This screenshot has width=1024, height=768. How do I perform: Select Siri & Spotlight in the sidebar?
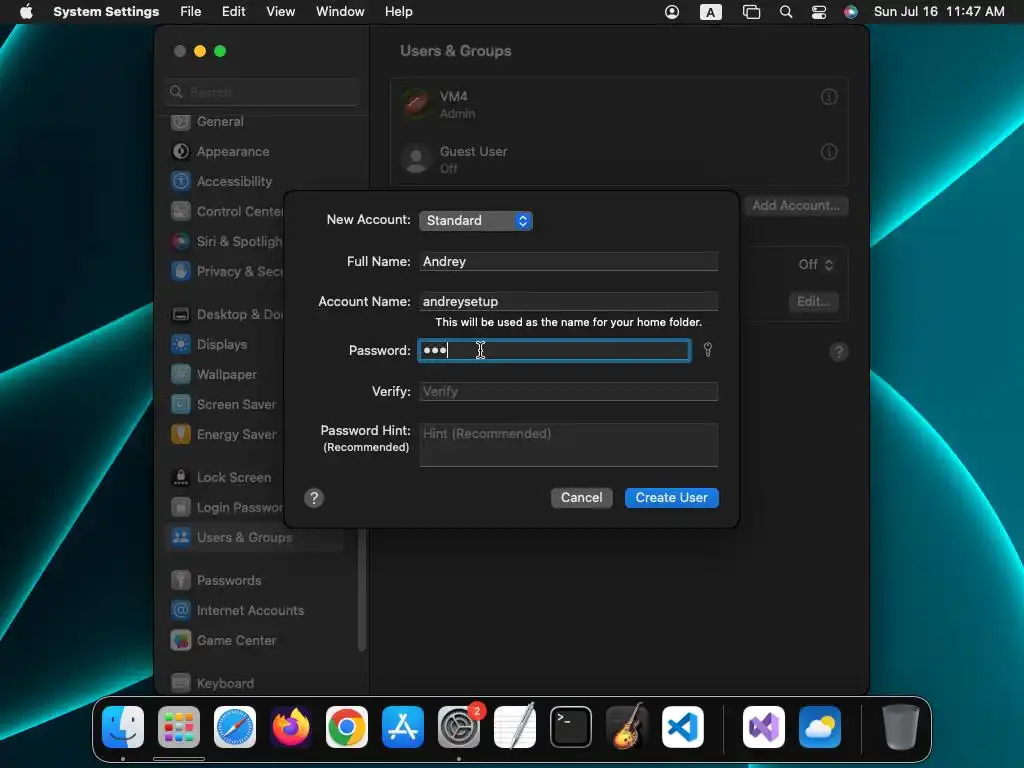click(x=226, y=242)
